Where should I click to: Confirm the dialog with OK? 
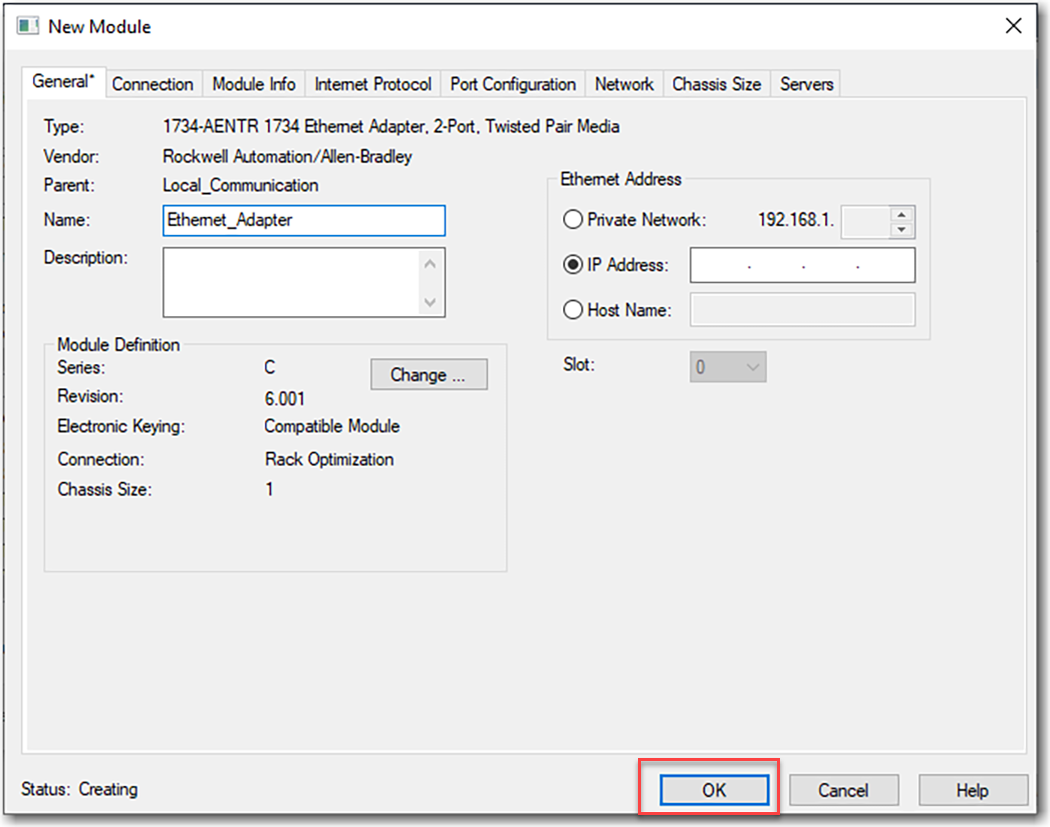click(714, 790)
